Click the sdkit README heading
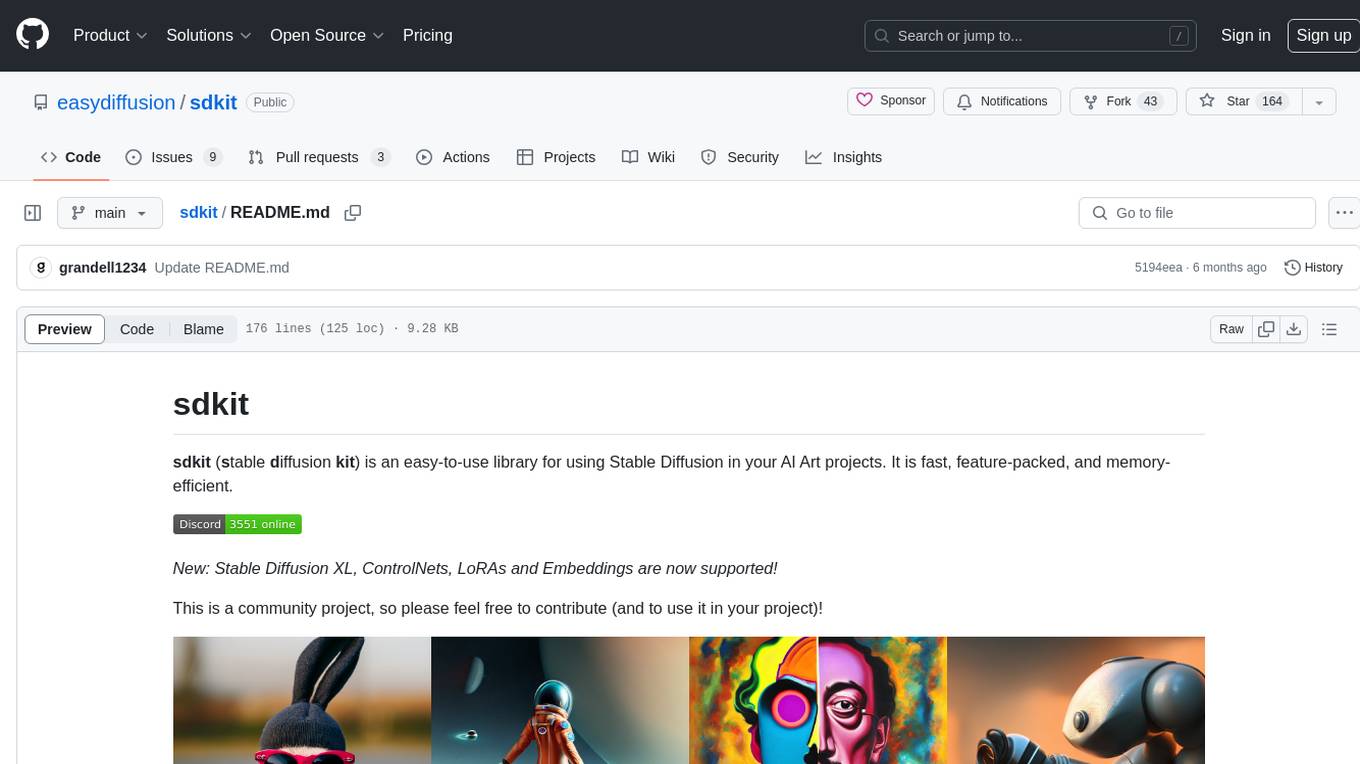Image resolution: width=1360 pixels, height=764 pixels. 211,404
